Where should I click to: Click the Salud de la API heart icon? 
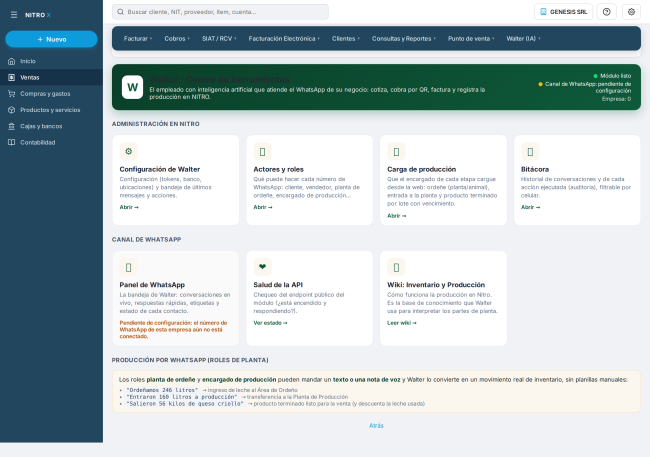pos(262,267)
